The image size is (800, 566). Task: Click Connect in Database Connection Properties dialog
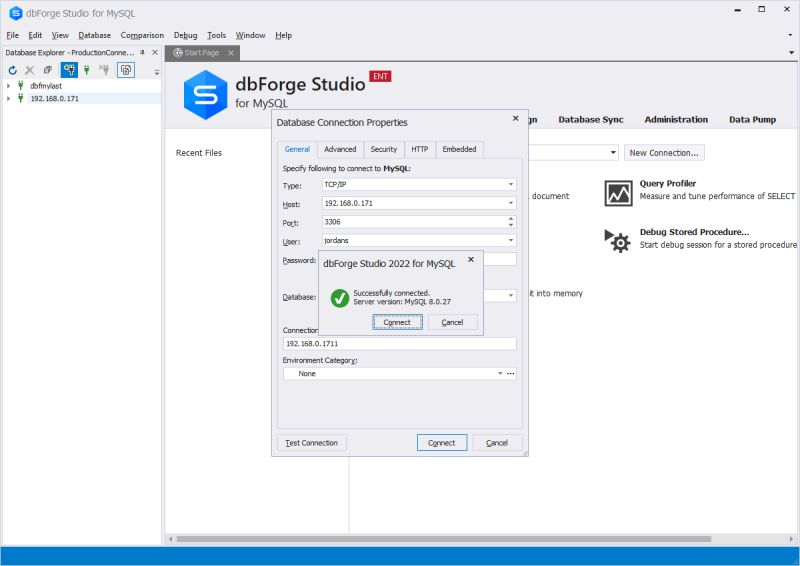441,442
